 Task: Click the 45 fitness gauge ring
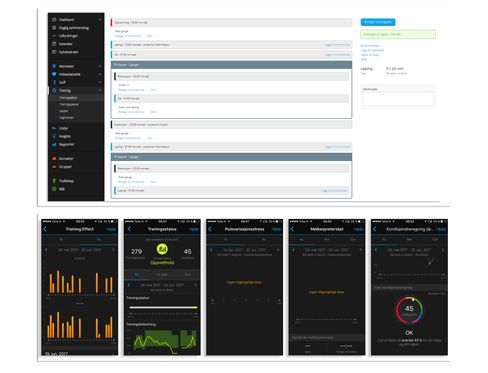(x=409, y=310)
